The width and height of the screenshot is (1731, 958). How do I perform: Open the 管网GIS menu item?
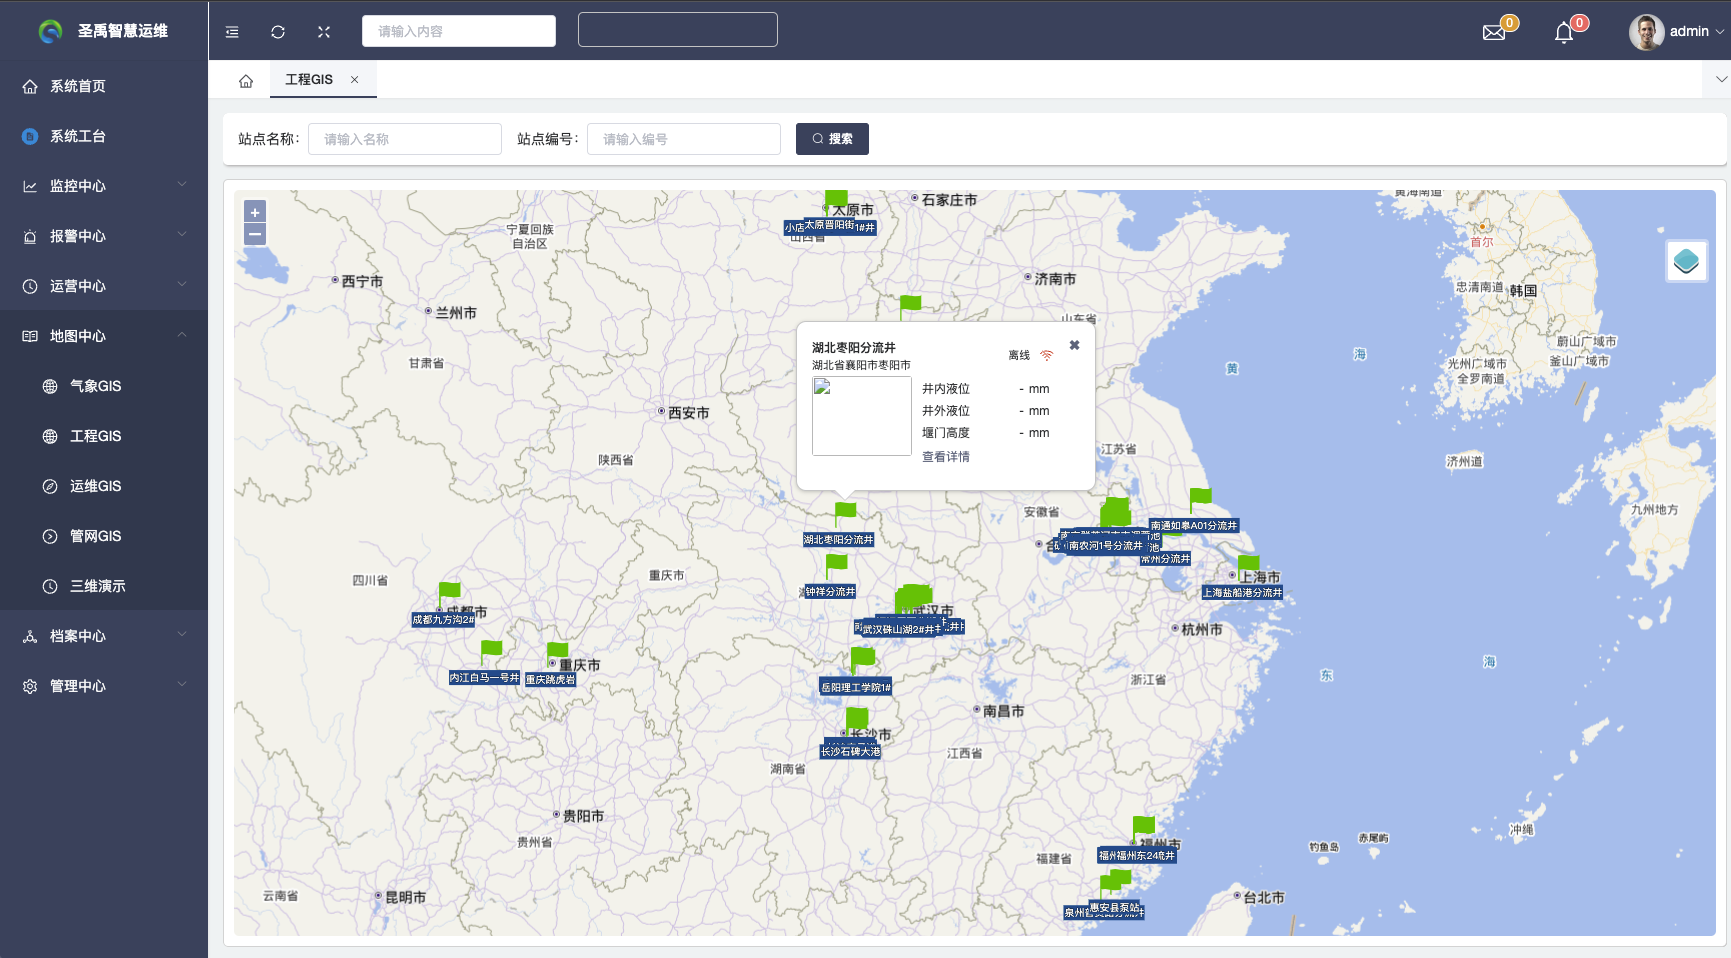point(95,536)
